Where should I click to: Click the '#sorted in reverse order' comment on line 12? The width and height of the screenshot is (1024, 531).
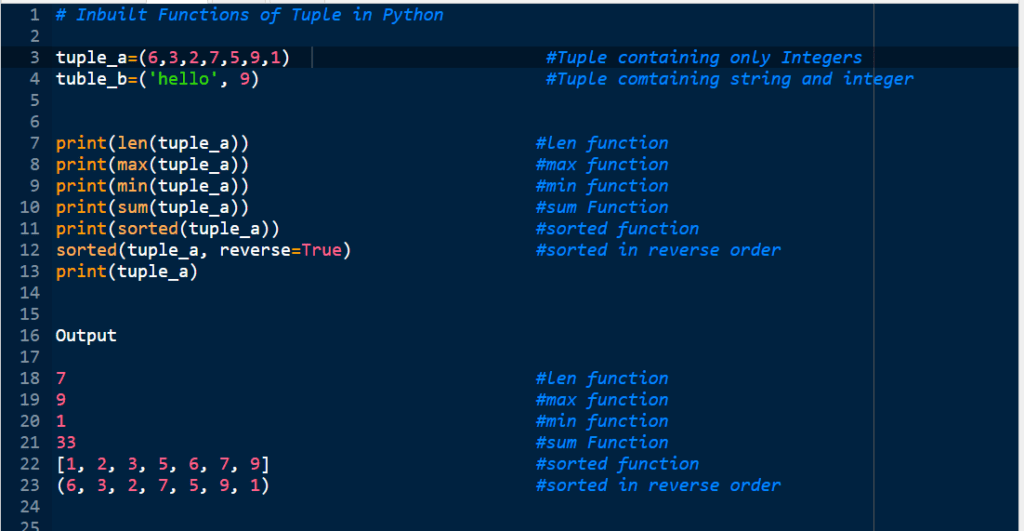point(657,250)
